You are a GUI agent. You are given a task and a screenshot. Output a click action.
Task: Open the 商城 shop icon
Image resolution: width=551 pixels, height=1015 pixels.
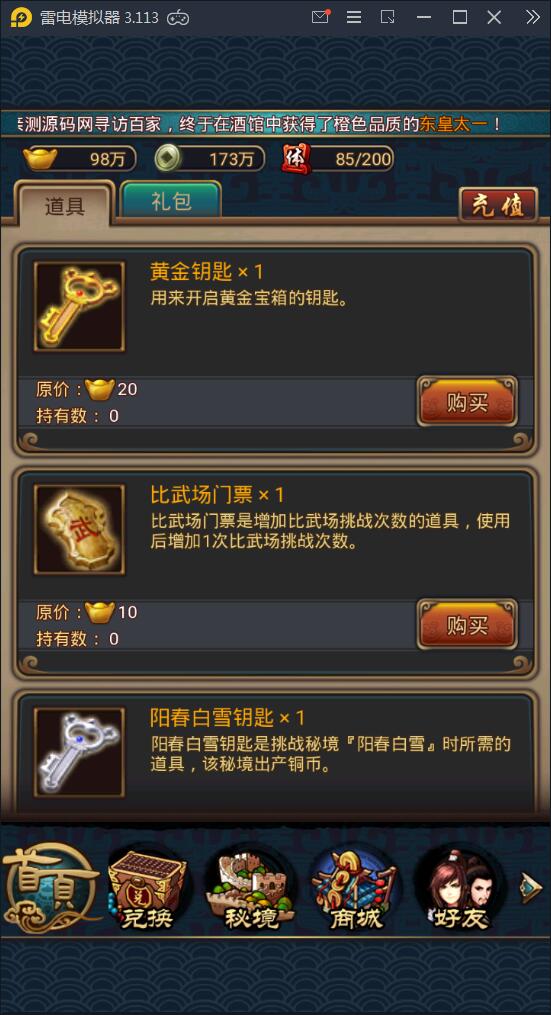tap(354, 890)
